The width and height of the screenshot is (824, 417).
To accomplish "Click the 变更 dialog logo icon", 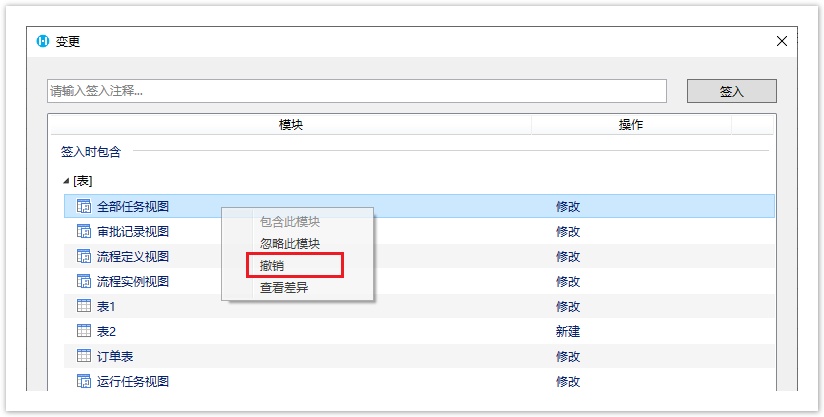I will [x=43, y=42].
